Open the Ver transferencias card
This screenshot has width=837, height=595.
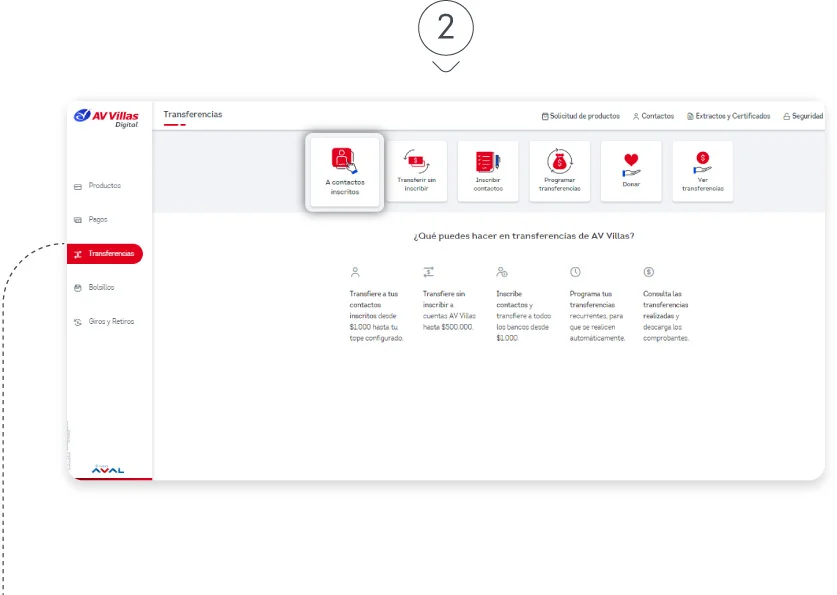tap(702, 171)
